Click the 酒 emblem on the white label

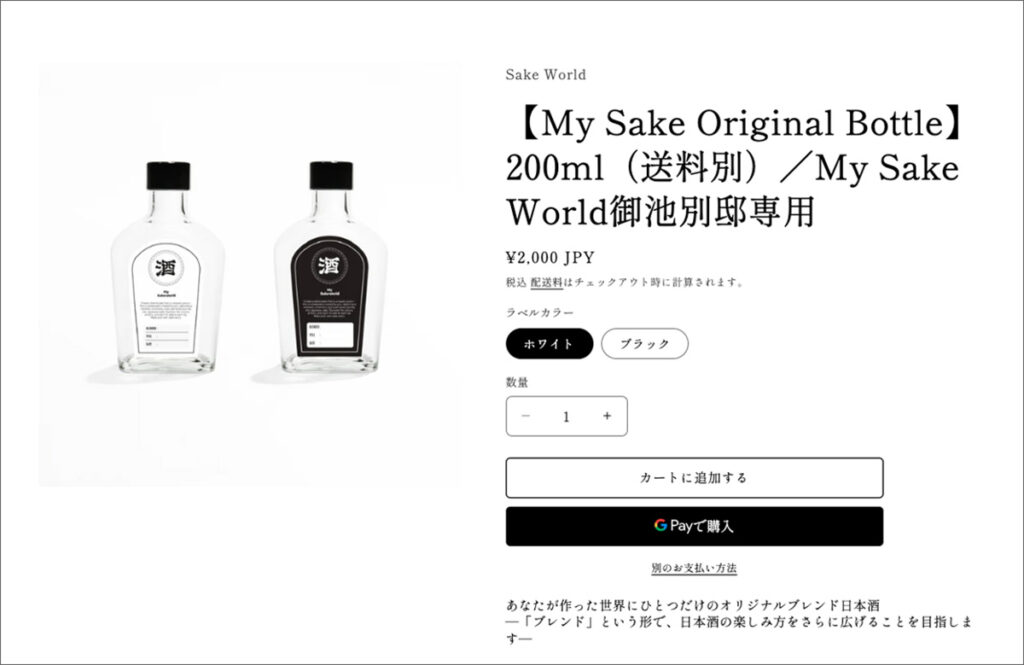pyautogui.click(x=166, y=268)
